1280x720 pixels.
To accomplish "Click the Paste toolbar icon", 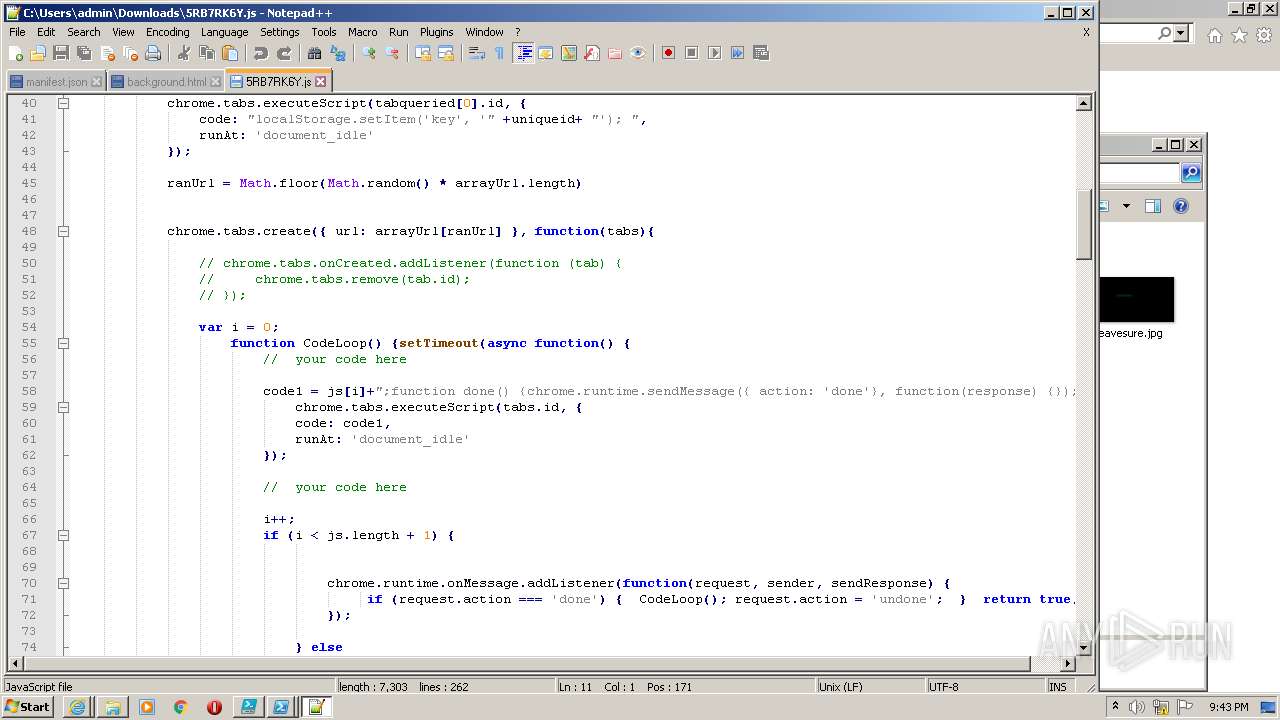I will coord(230,53).
